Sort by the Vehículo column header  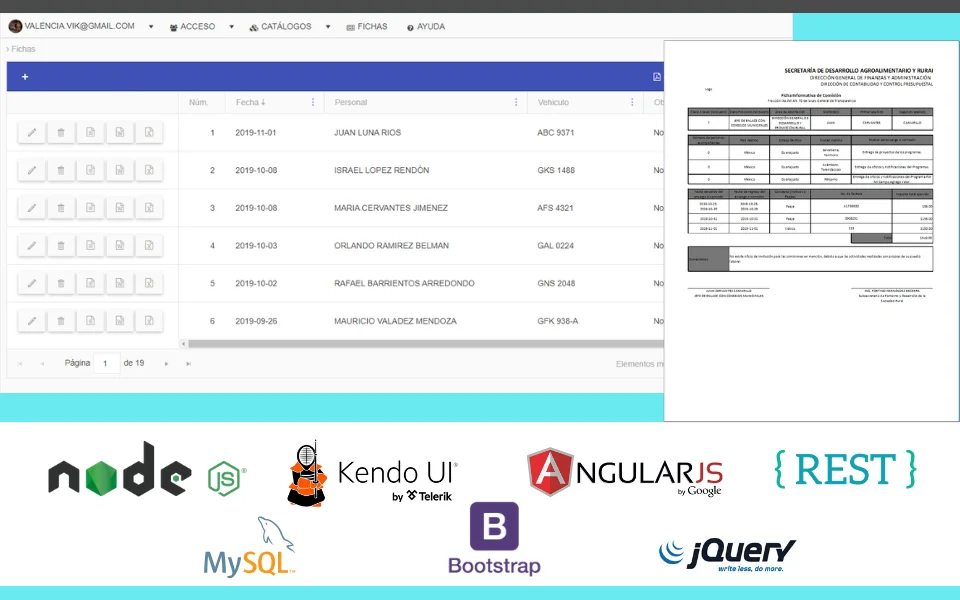[553, 102]
